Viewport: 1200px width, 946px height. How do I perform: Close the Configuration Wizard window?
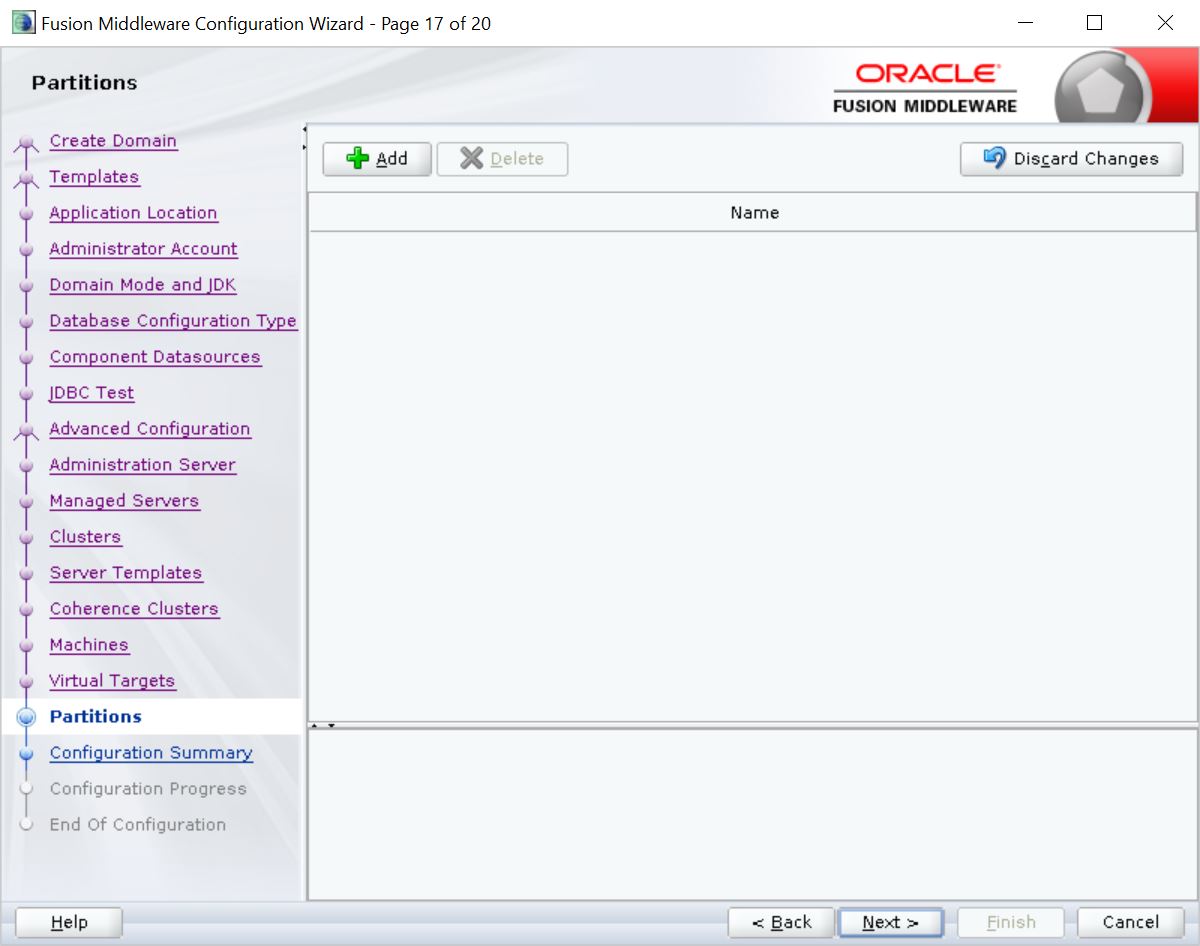(1165, 22)
